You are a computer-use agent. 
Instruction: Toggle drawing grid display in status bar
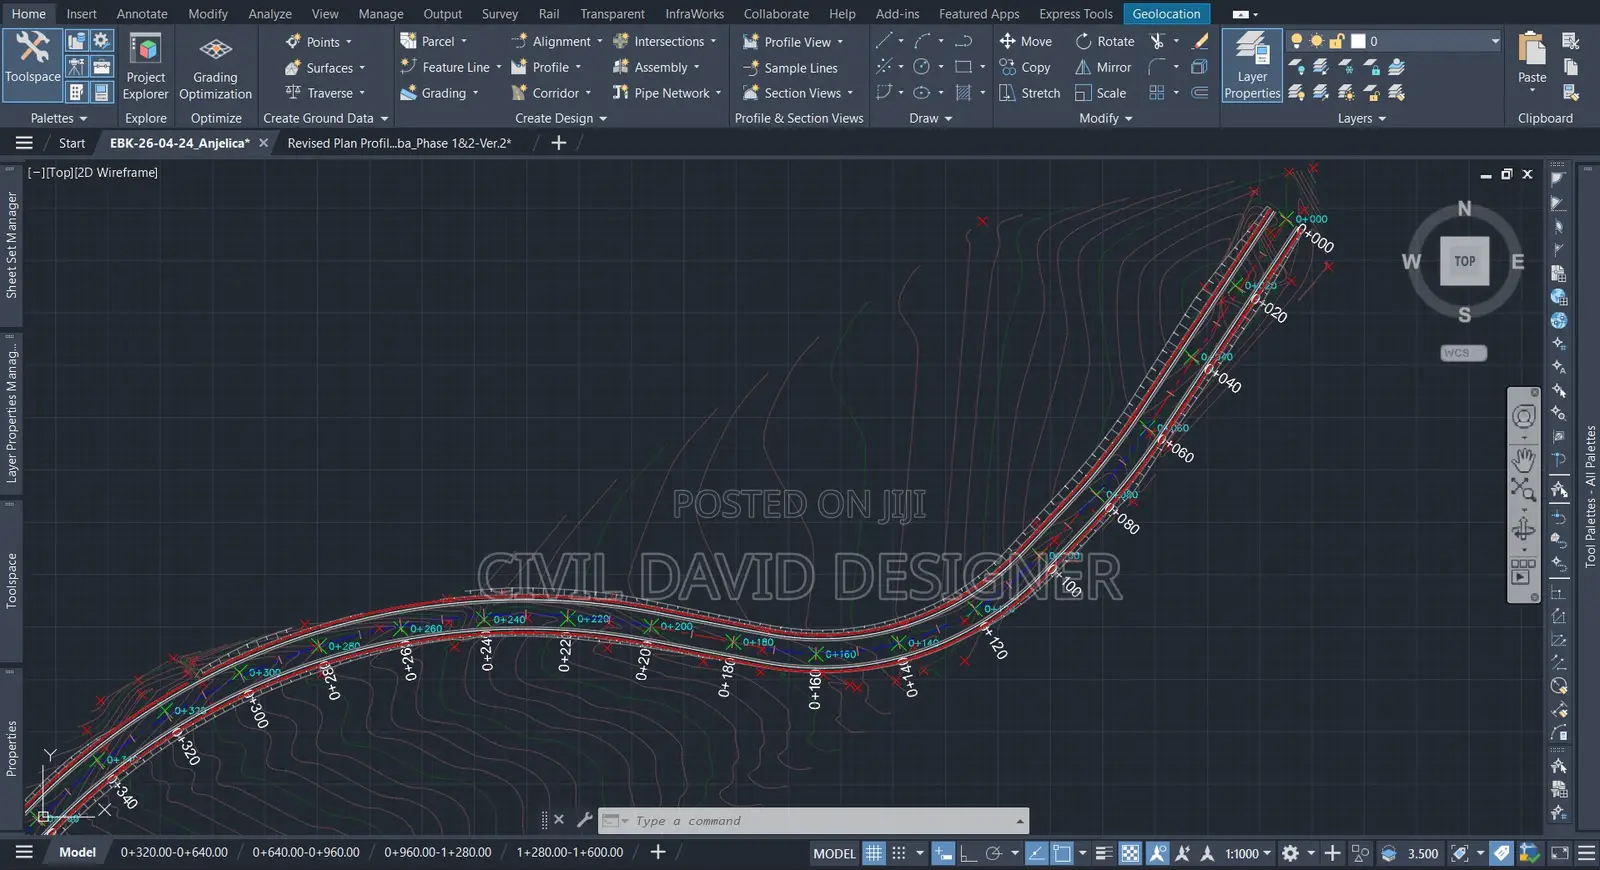(874, 853)
